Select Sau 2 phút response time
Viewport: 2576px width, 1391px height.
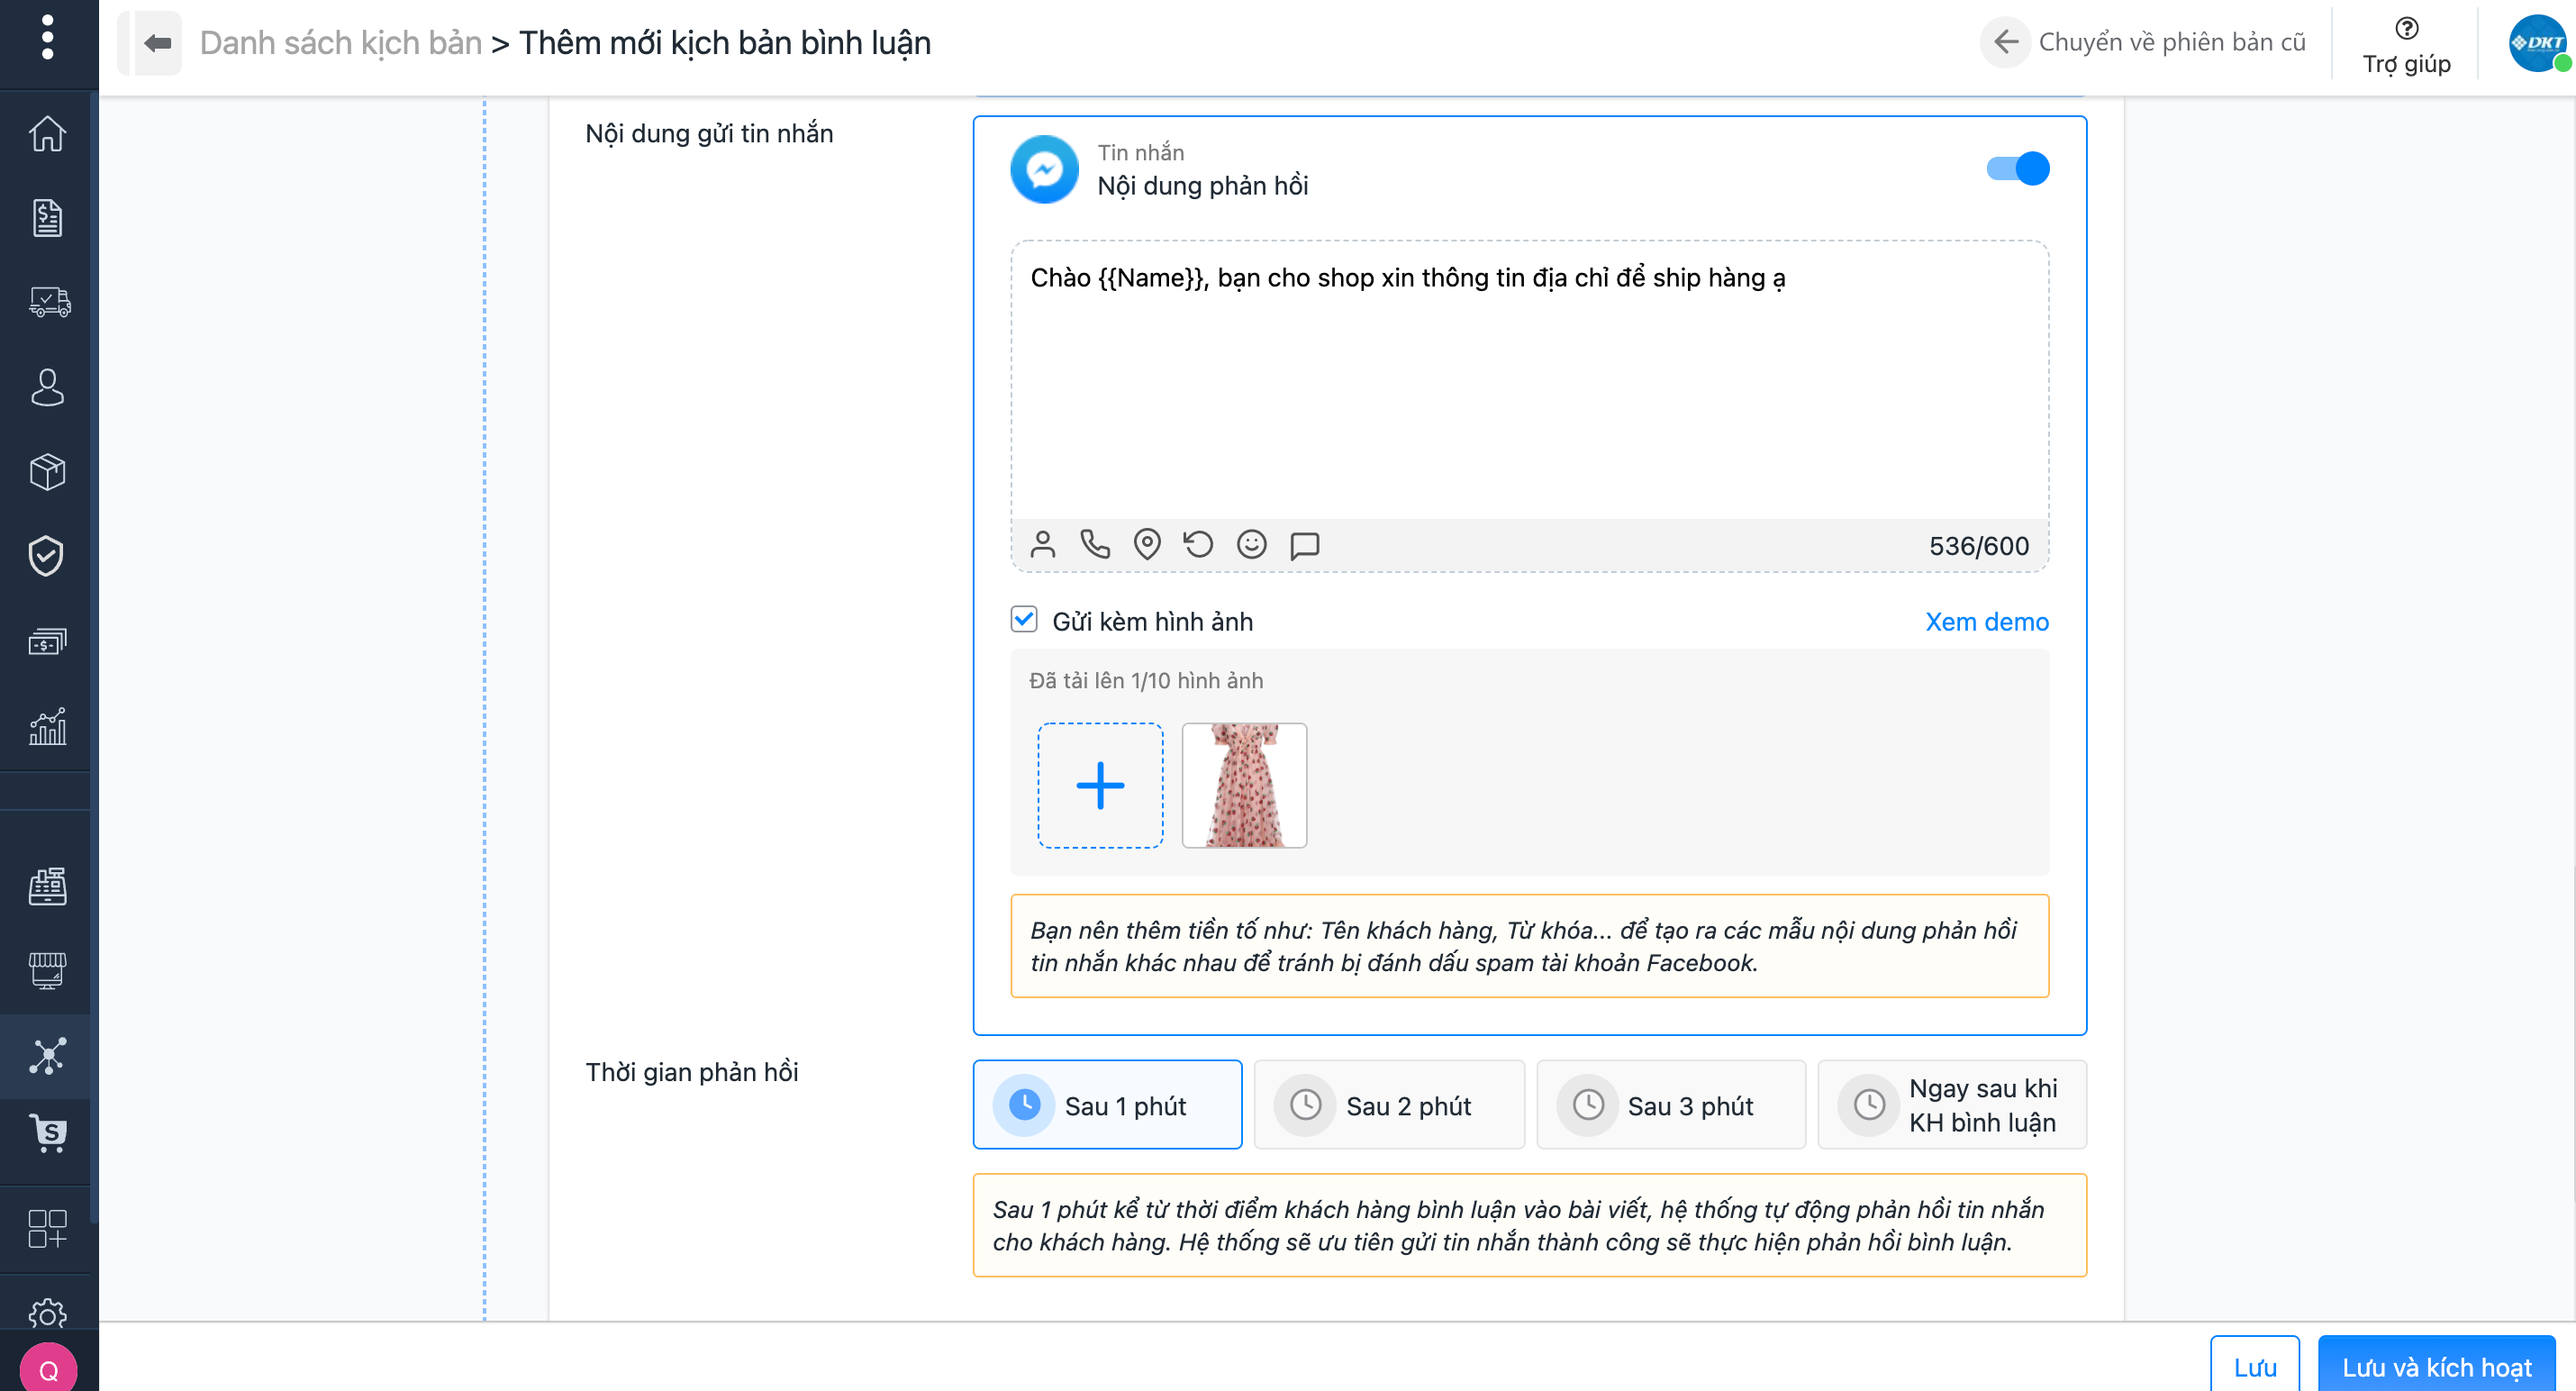(x=1389, y=1105)
